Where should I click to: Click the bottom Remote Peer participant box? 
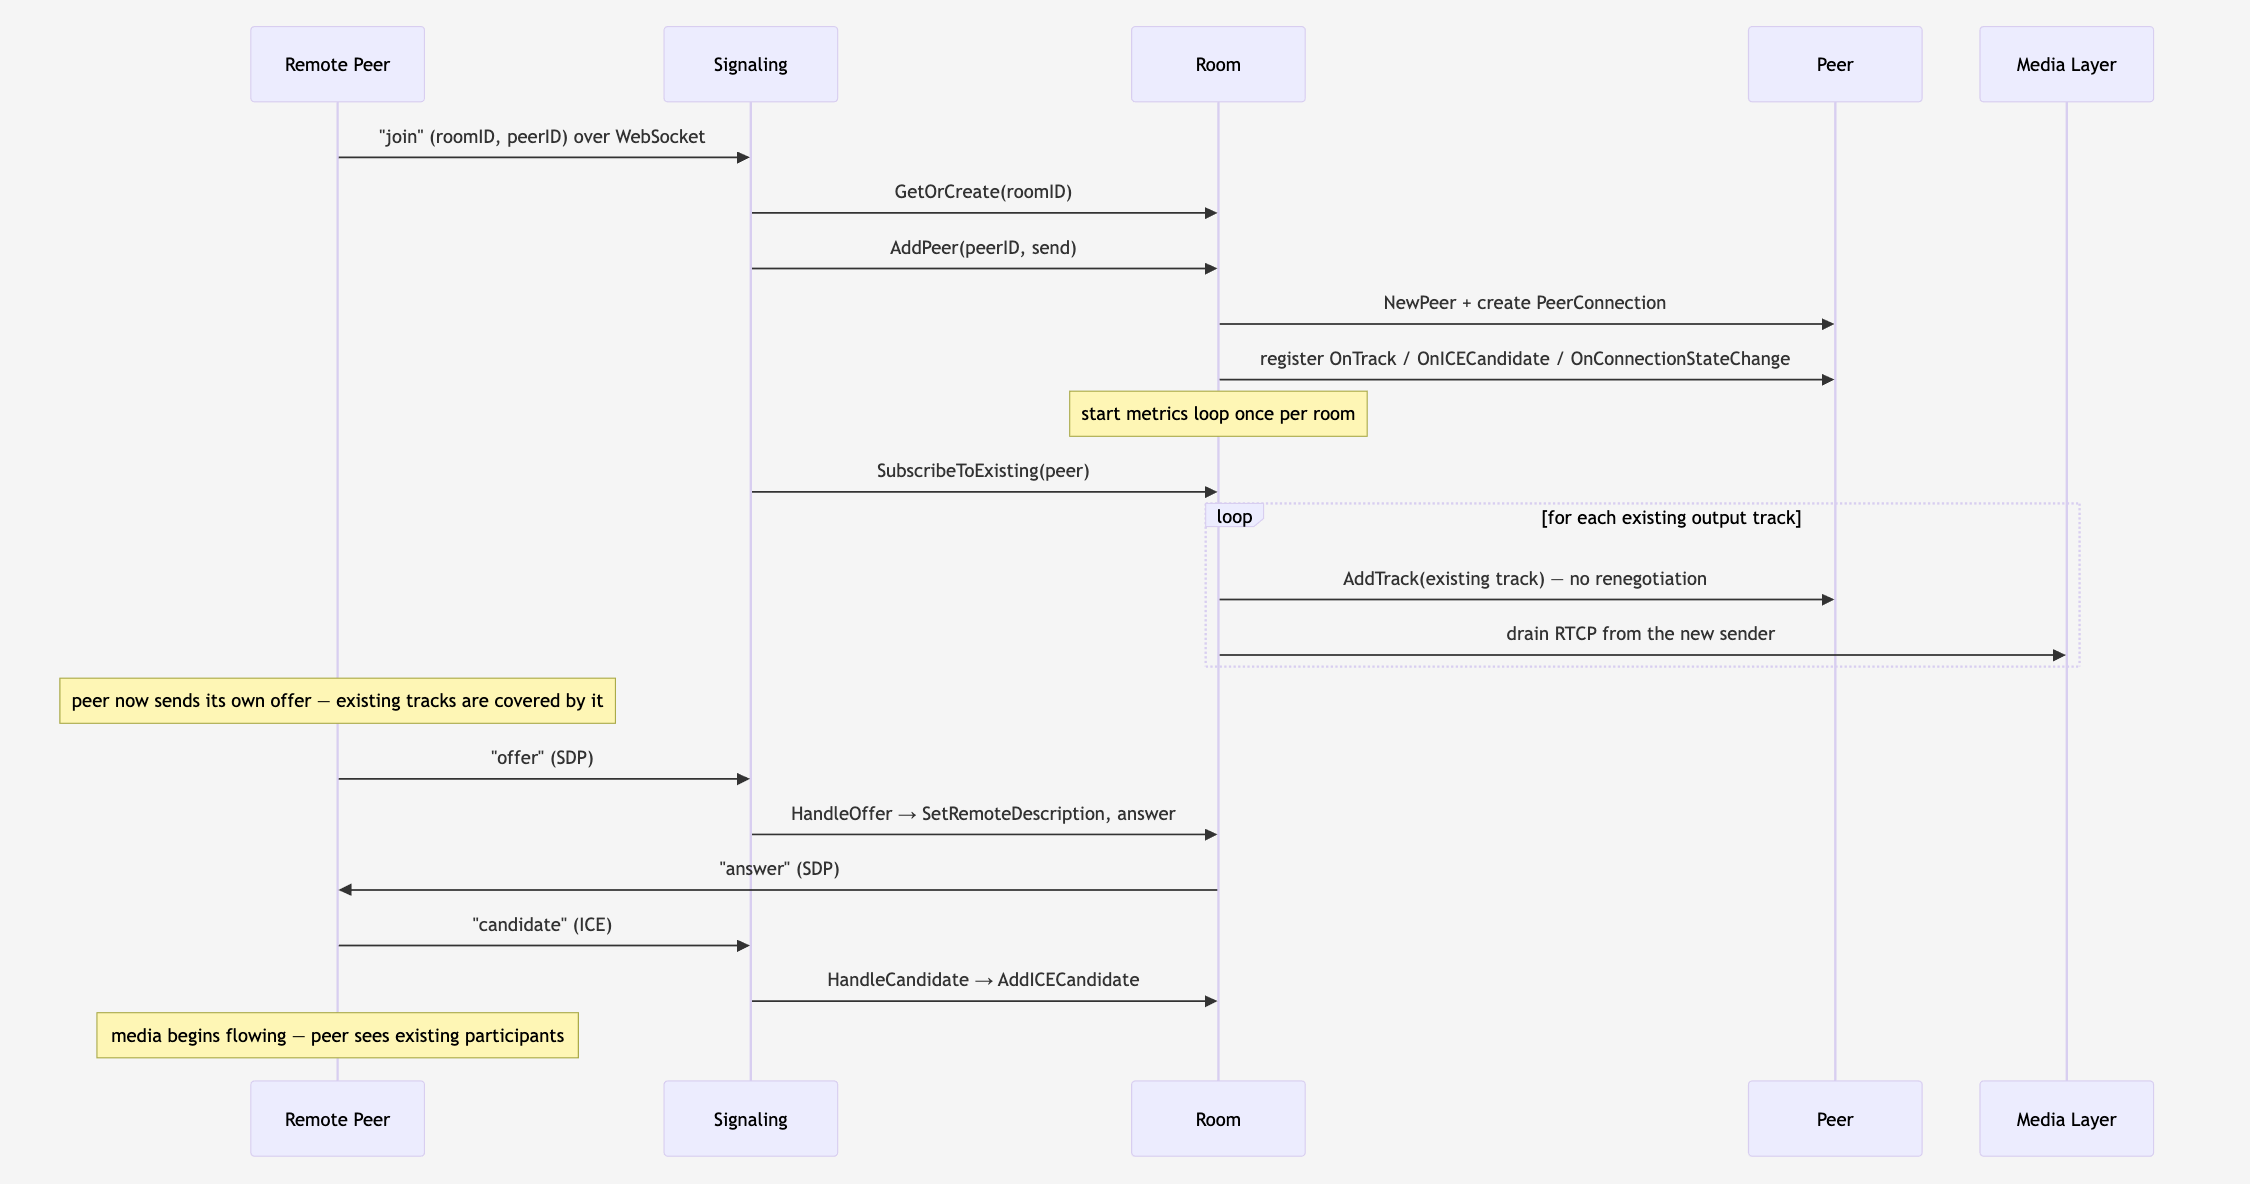click(x=337, y=1119)
